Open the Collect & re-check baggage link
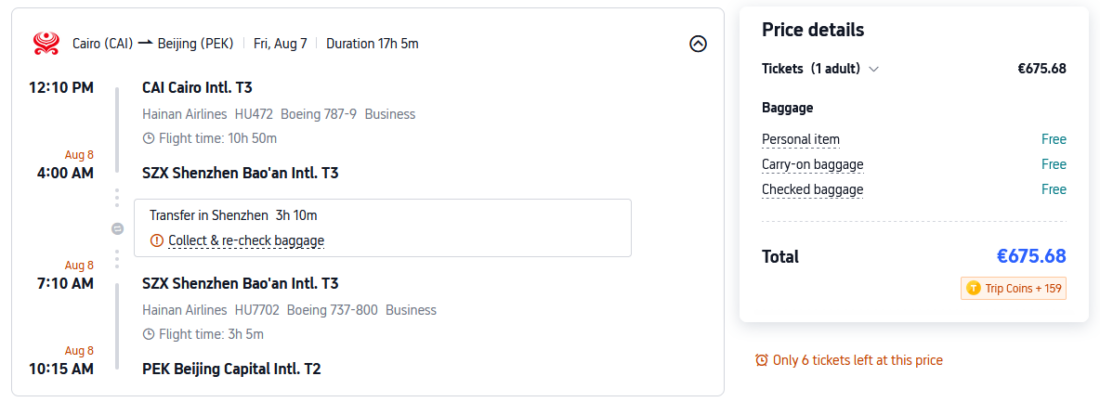1100x402 pixels. 246,240
